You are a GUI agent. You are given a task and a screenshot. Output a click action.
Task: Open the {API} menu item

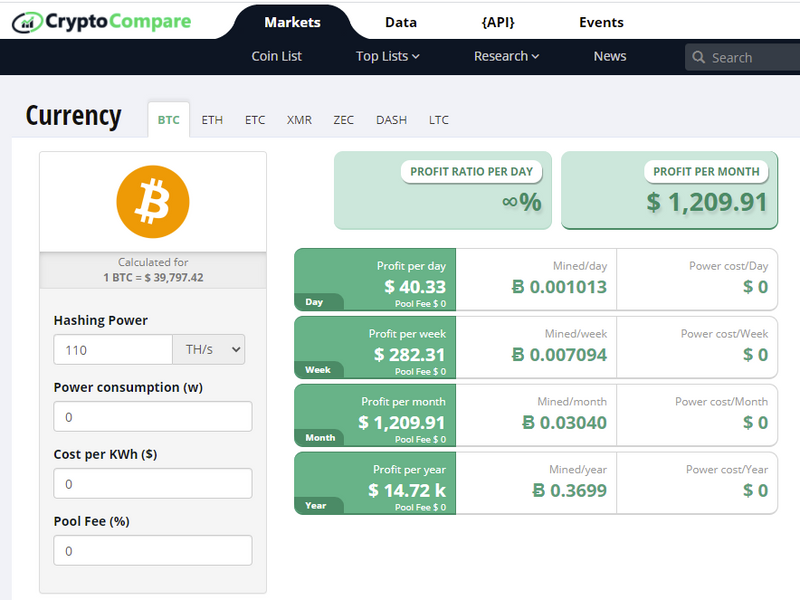pyautogui.click(x=498, y=22)
